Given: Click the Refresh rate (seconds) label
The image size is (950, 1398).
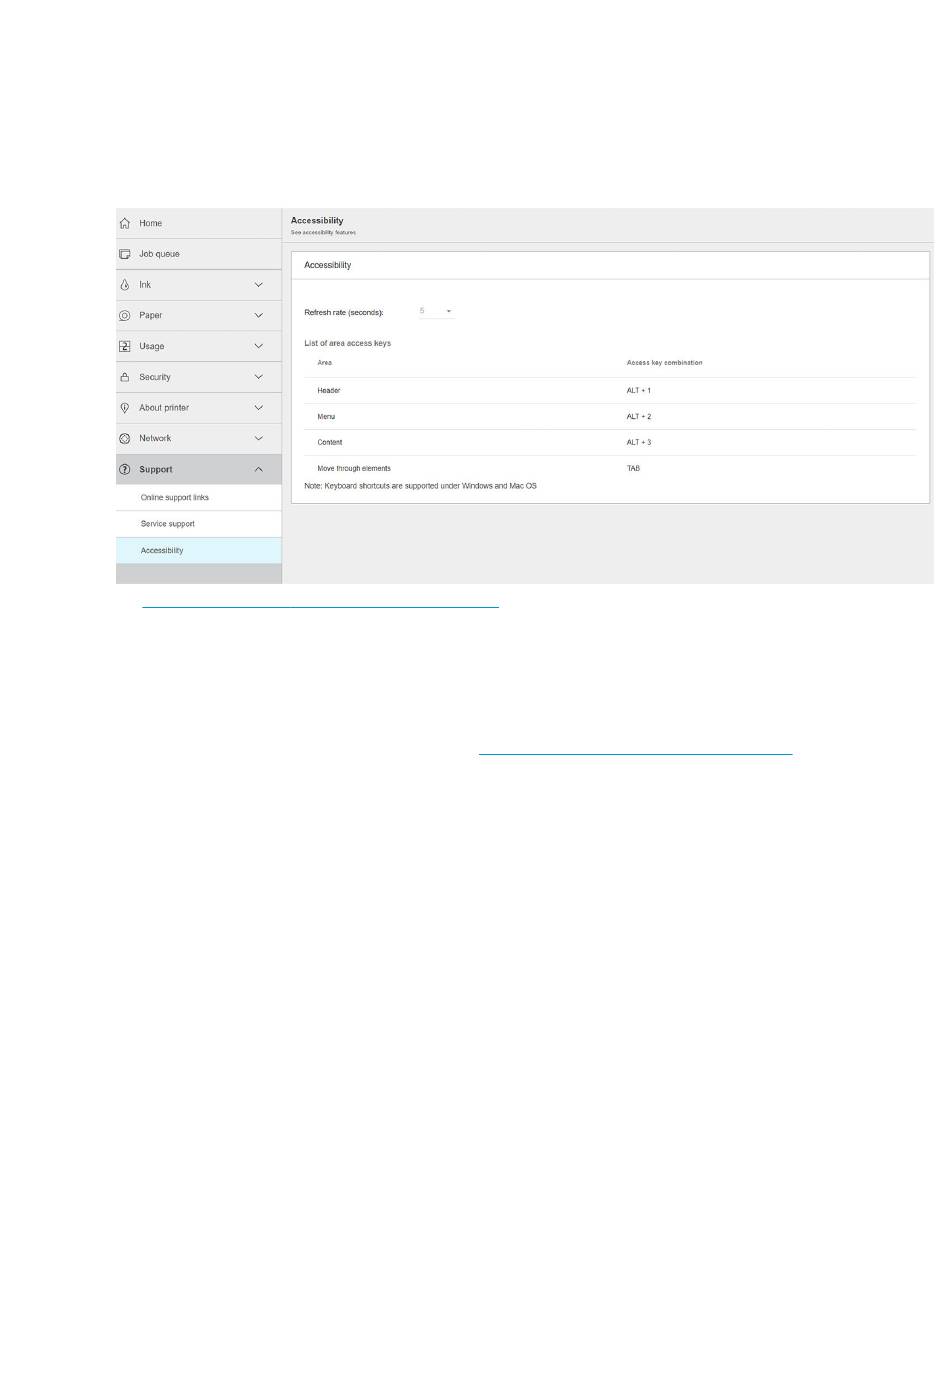Looking at the screenshot, I should pos(344,312).
